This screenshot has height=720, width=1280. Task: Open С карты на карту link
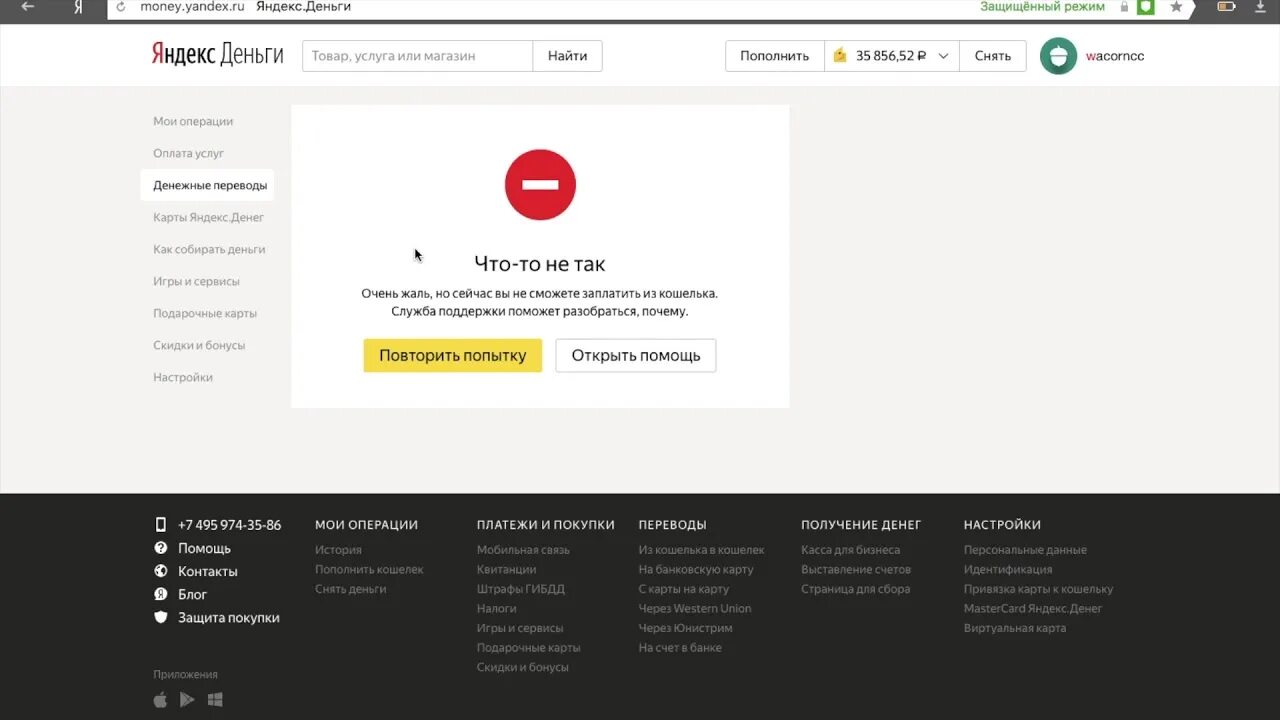684,589
